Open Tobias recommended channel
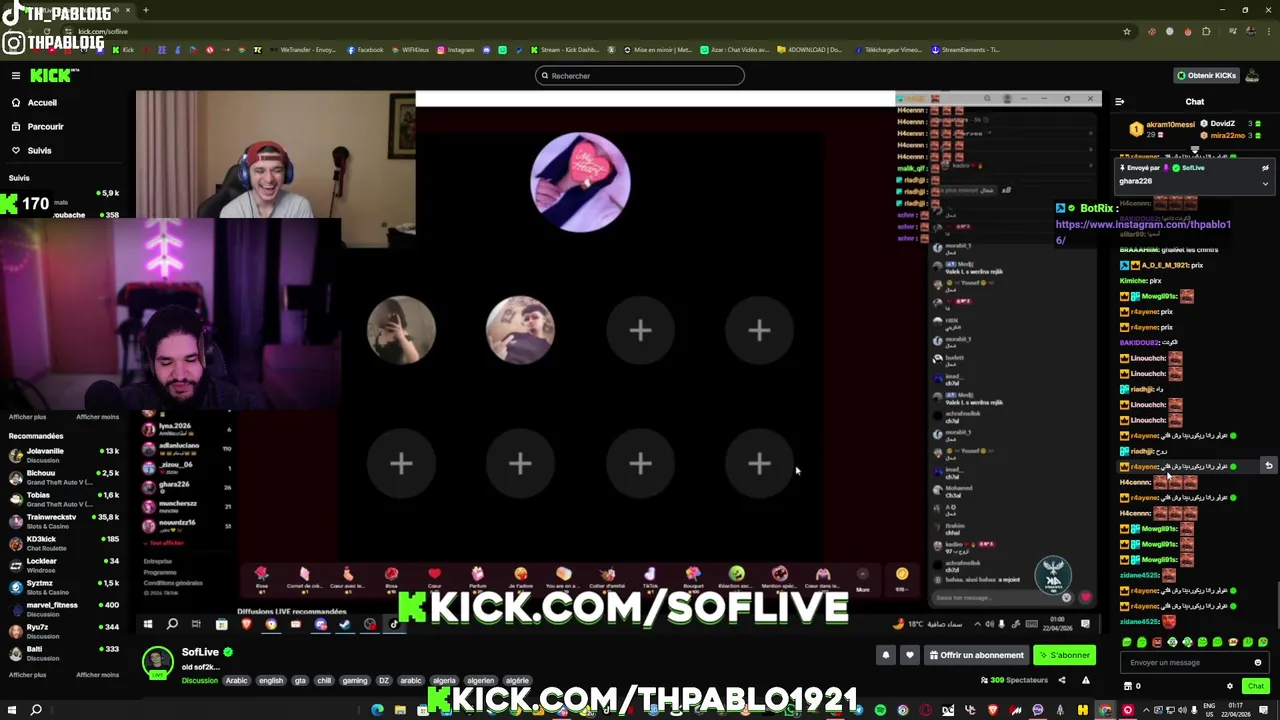Viewport: 1280px width, 720px height. point(63,499)
